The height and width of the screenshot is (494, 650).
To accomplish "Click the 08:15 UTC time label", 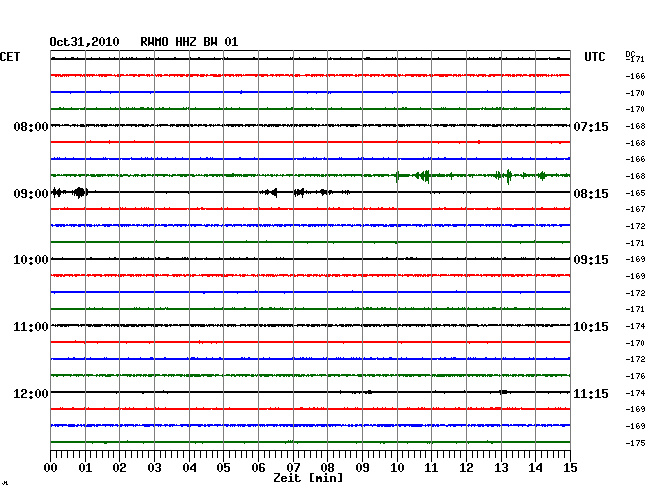I will [x=591, y=194].
